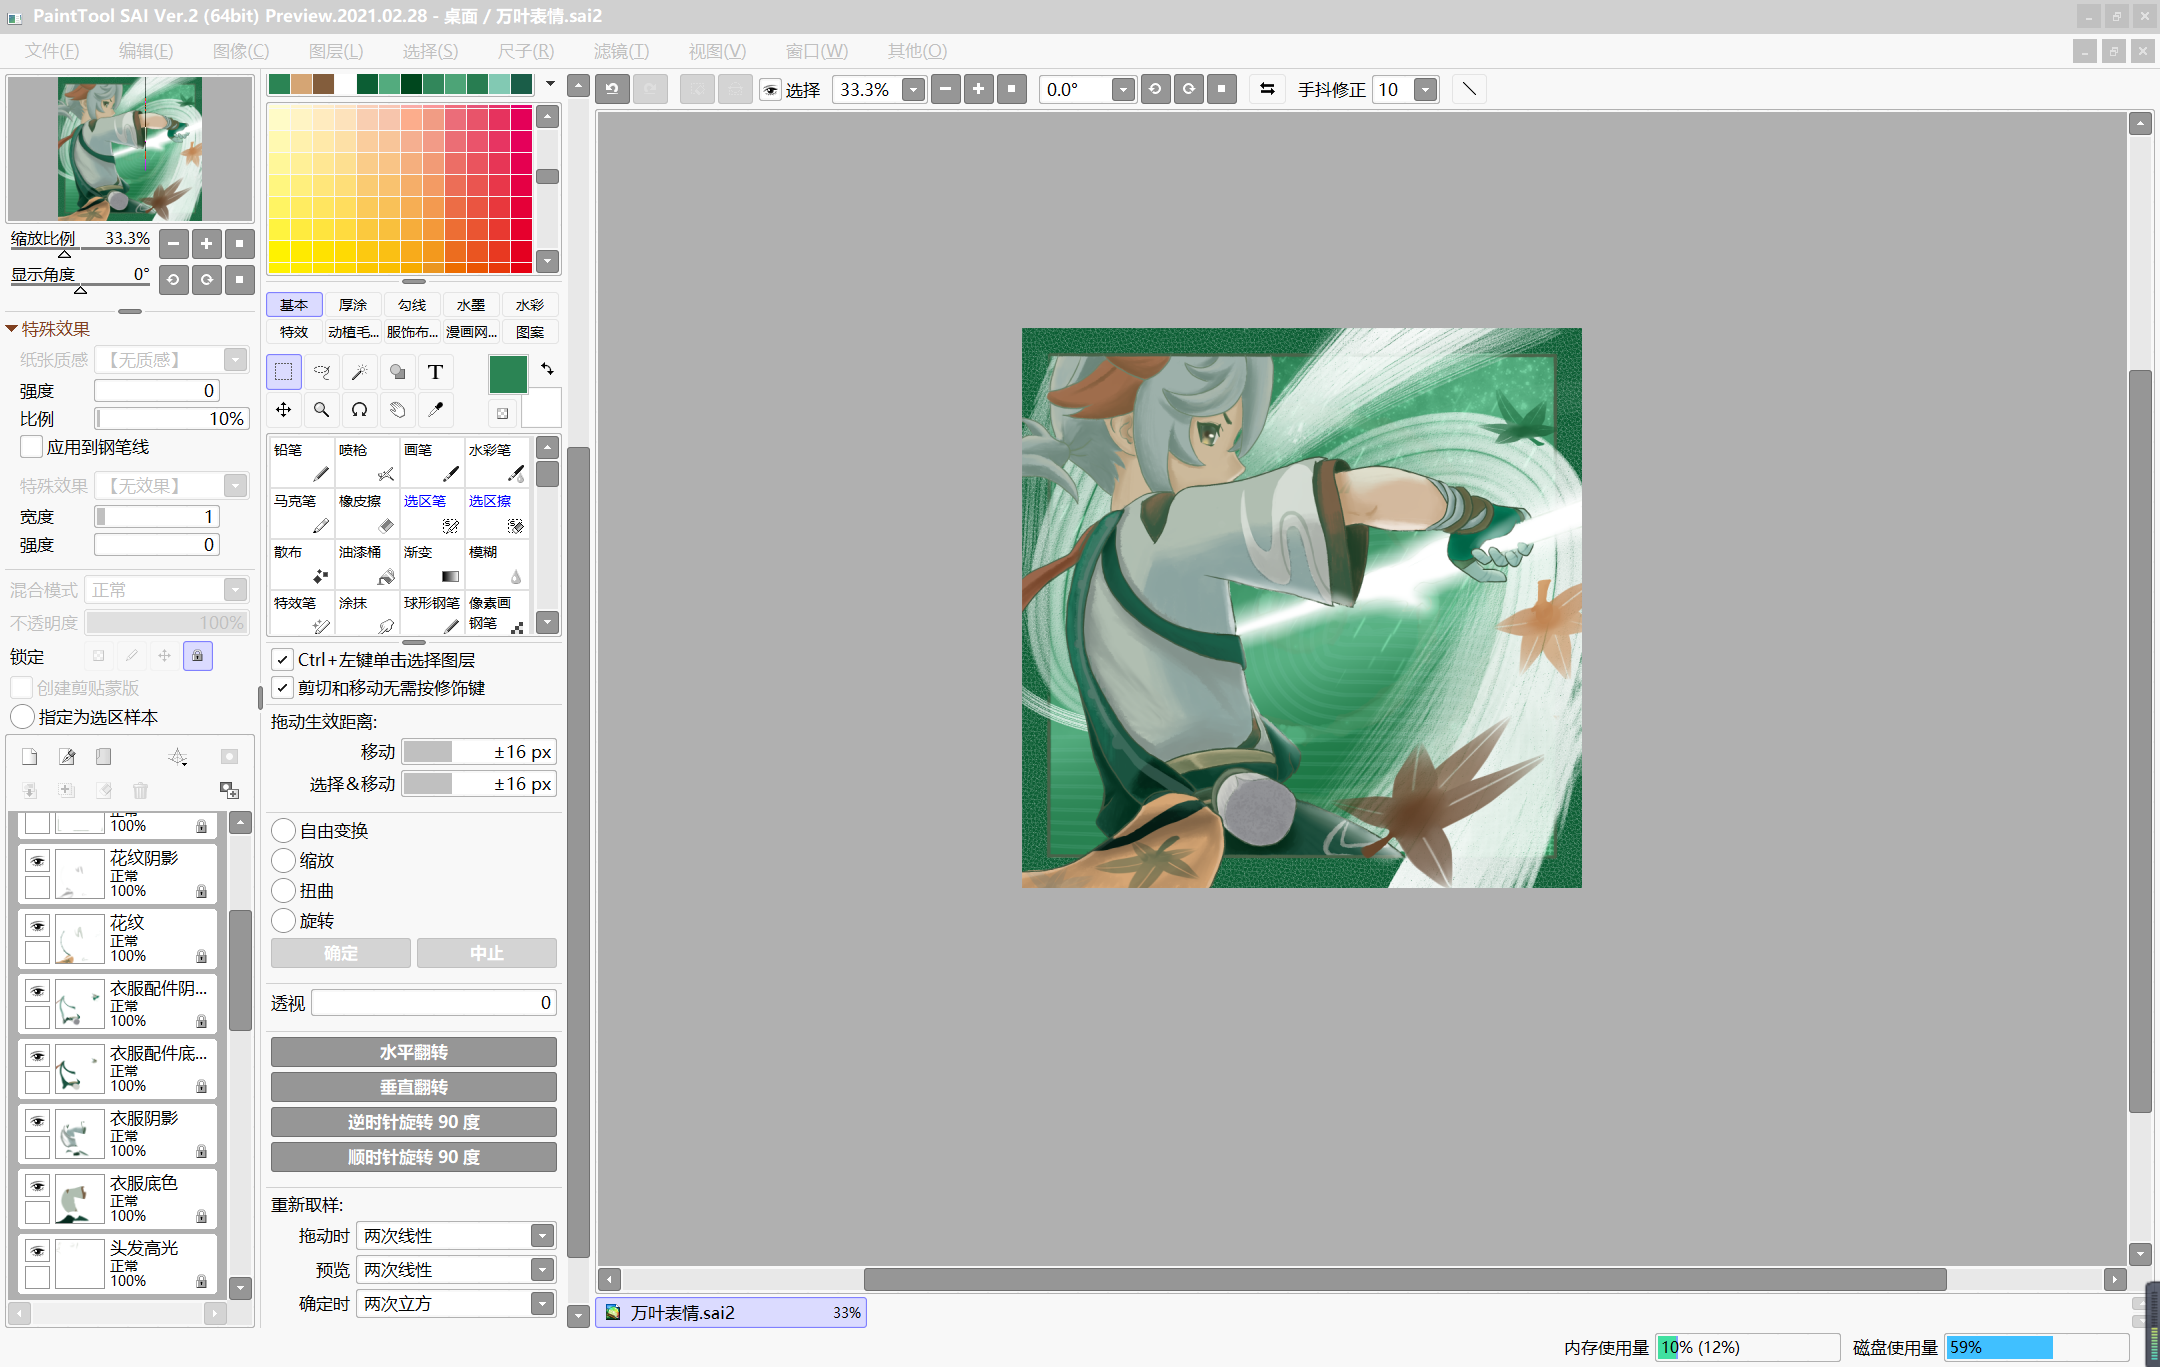The height and width of the screenshot is (1367, 2160).
Task: Open the 视图(V) menu
Action: tap(717, 51)
